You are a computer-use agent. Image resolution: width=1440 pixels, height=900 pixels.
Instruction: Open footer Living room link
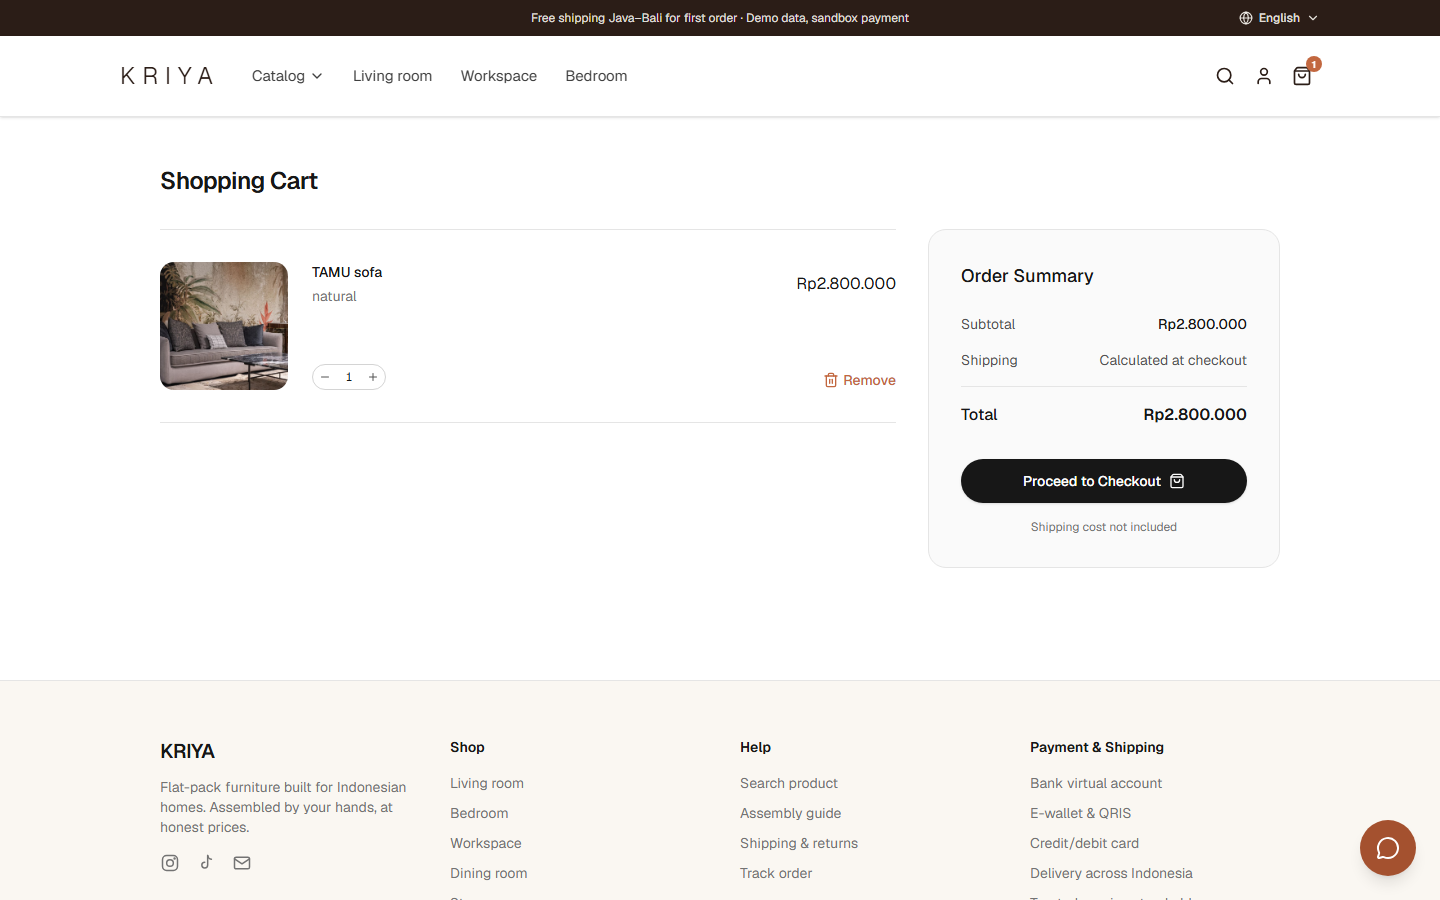pyautogui.click(x=487, y=783)
